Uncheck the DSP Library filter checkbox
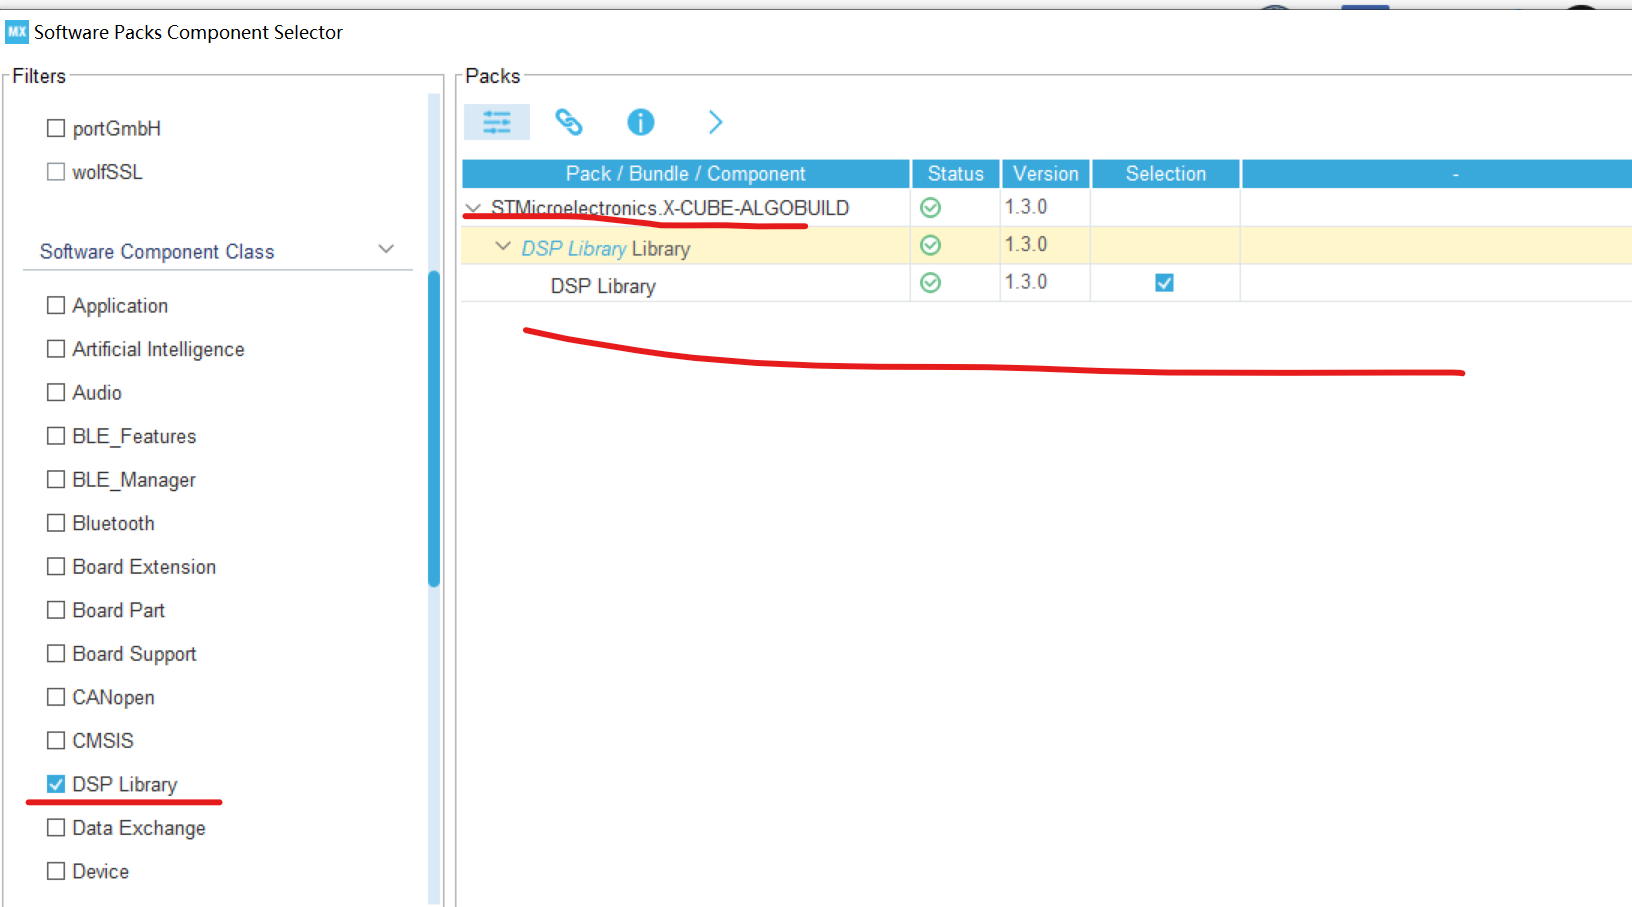The height and width of the screenshot is (907, 1632). click(55, 784)
